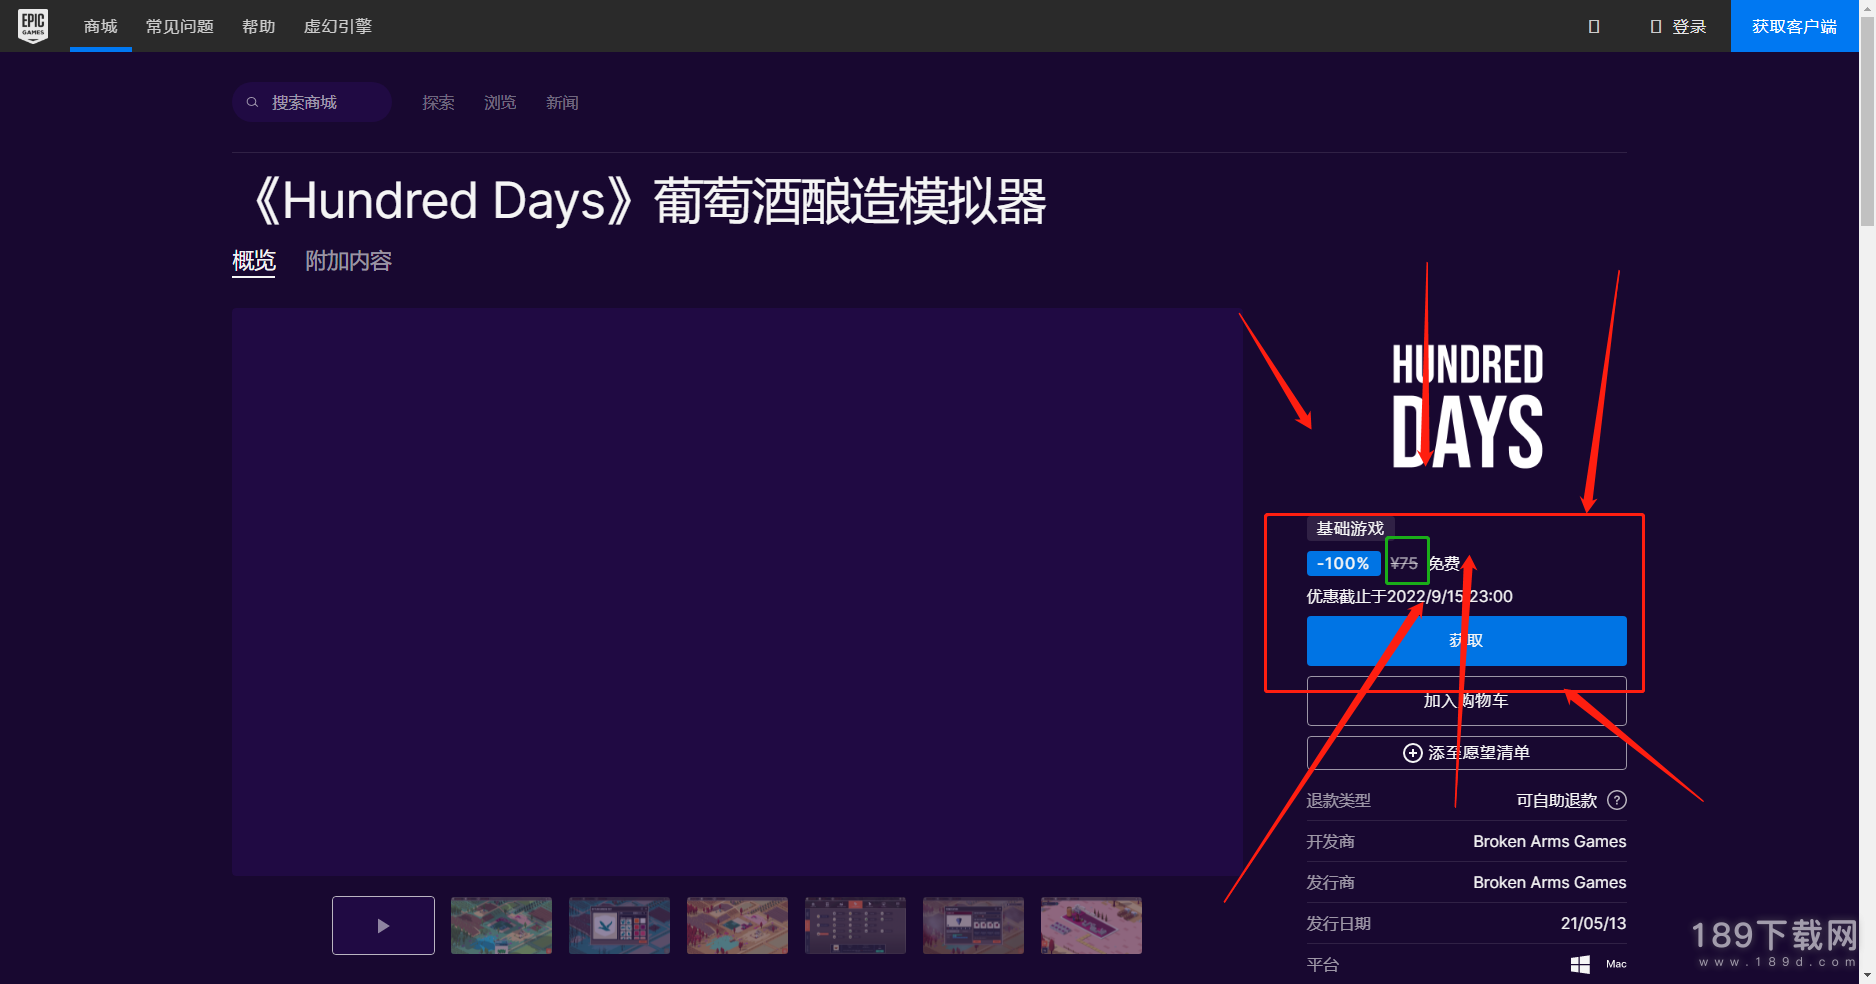The image size is (1876, 984).
Task: Click 加入购物车 add to cart
Action: [x=1466, y=701]
